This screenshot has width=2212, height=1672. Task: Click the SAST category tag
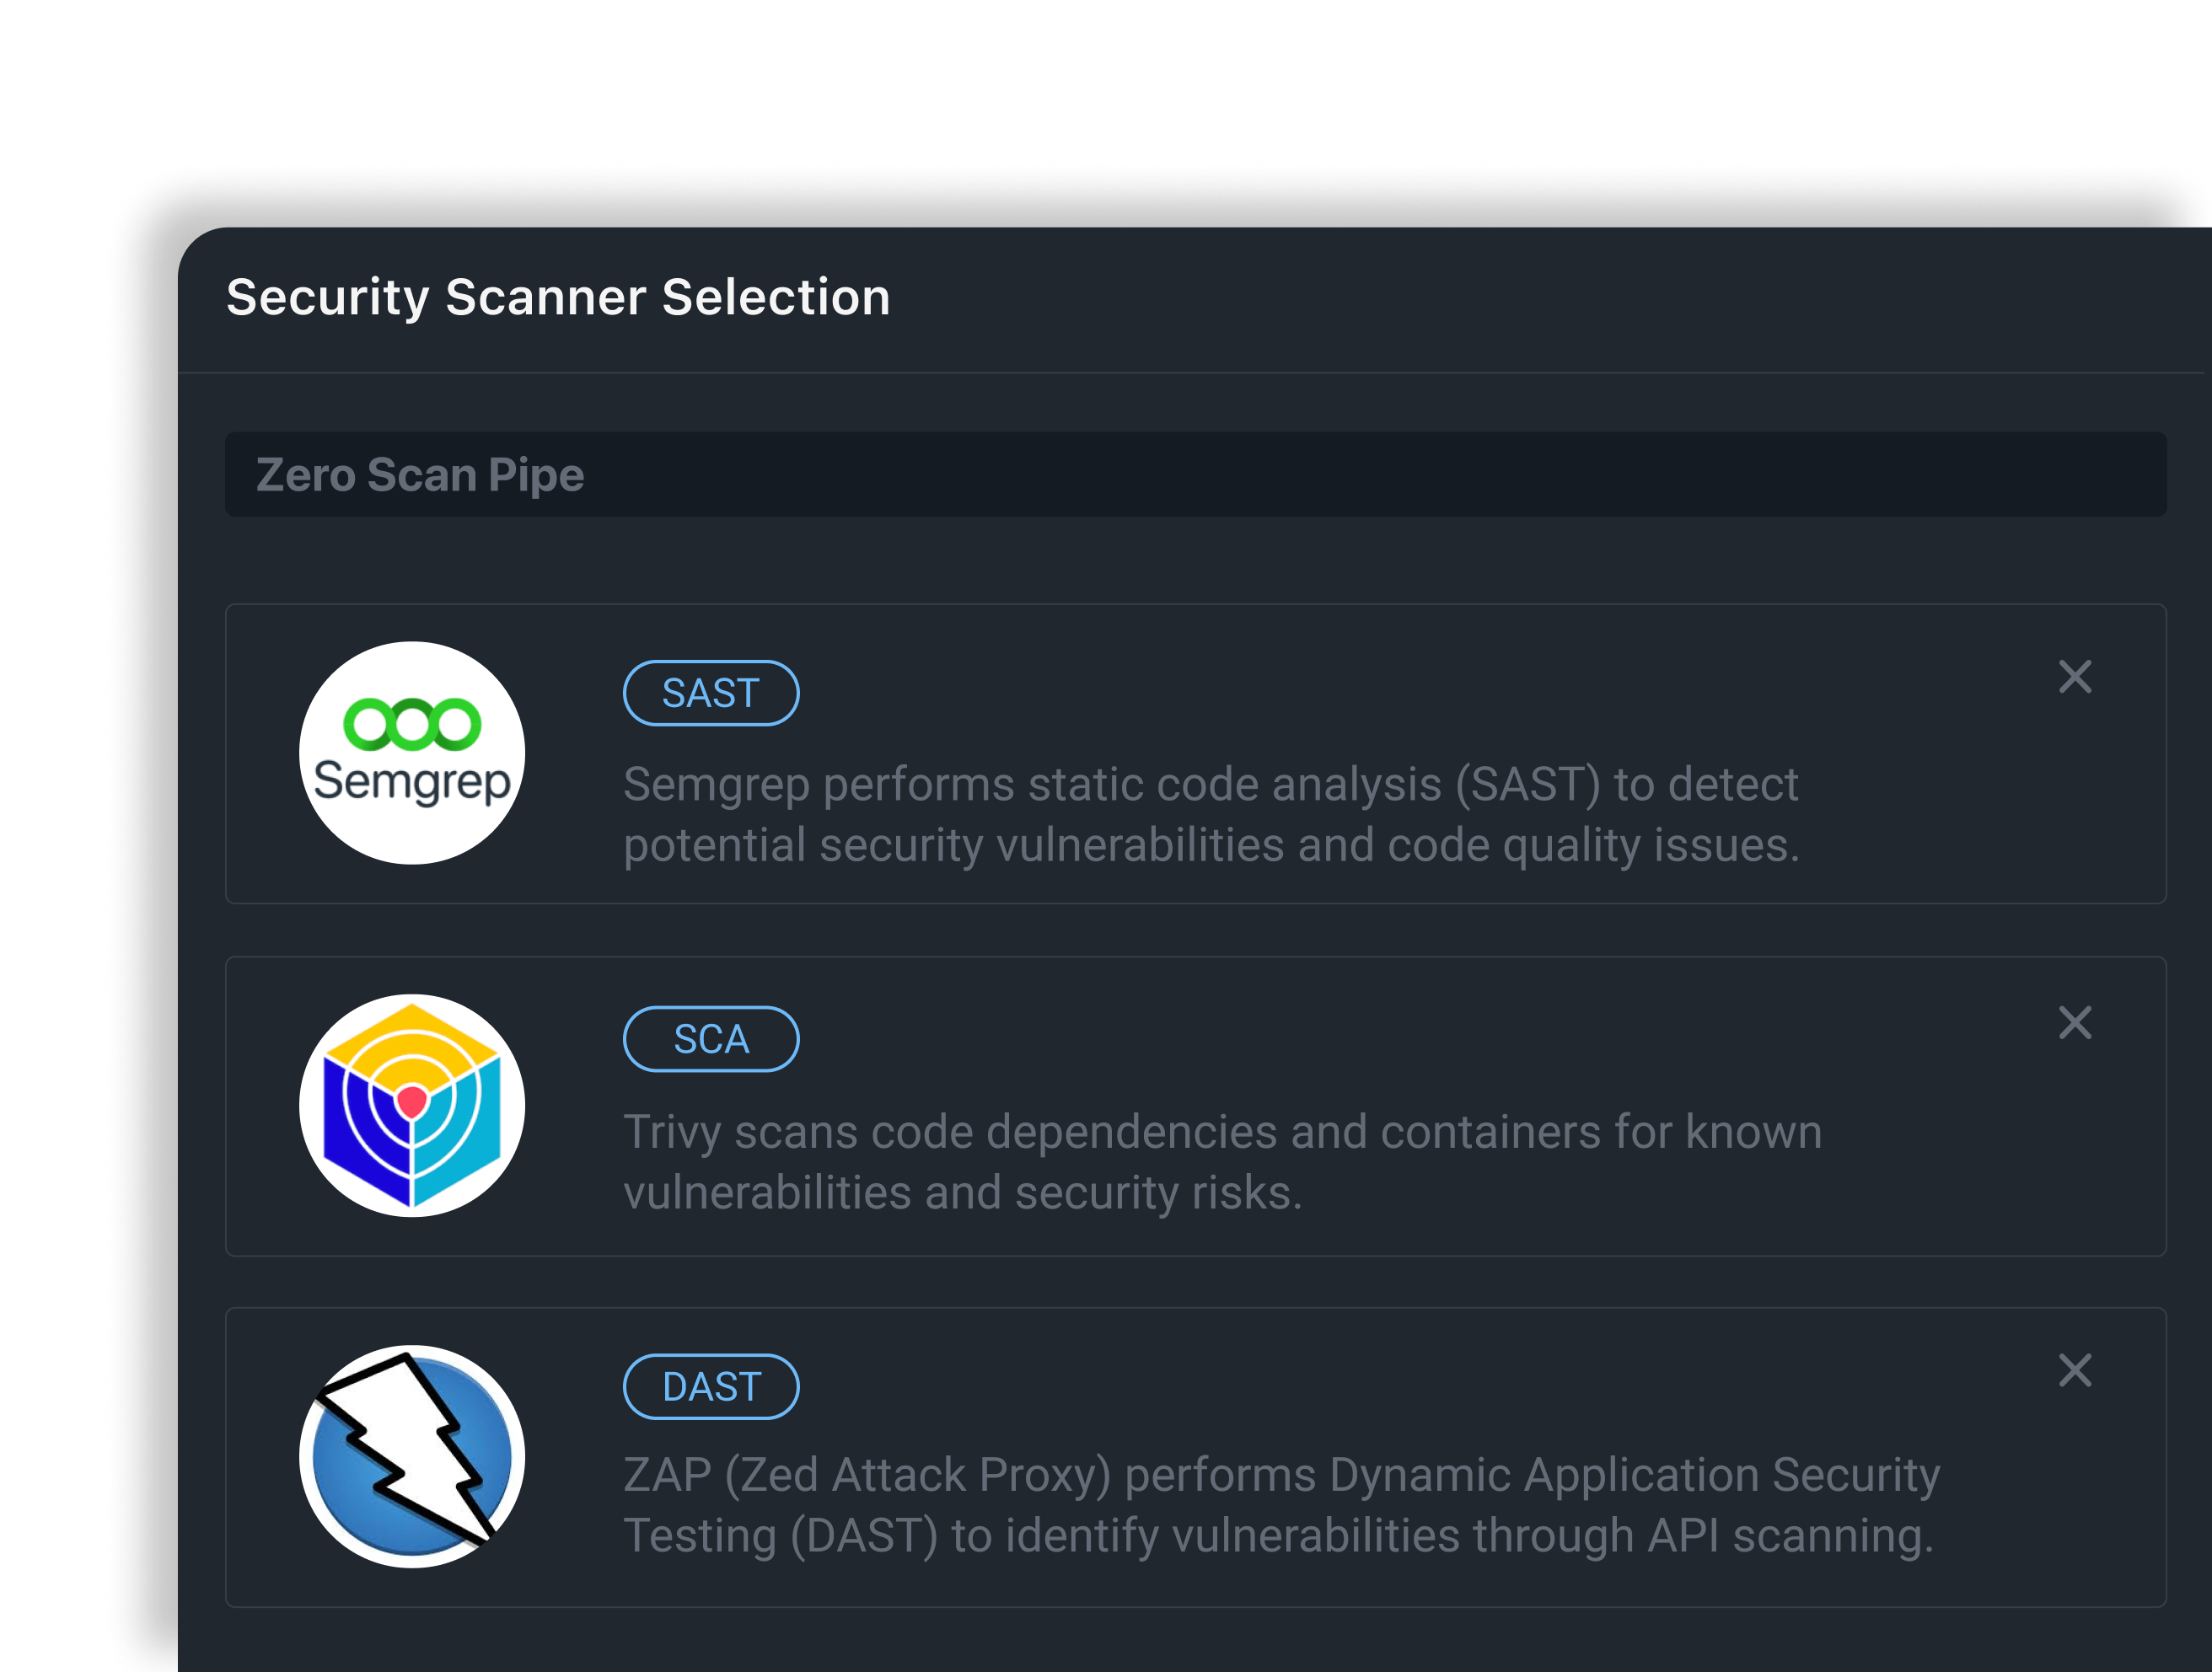pyautogui.click(x=710, y=693)
